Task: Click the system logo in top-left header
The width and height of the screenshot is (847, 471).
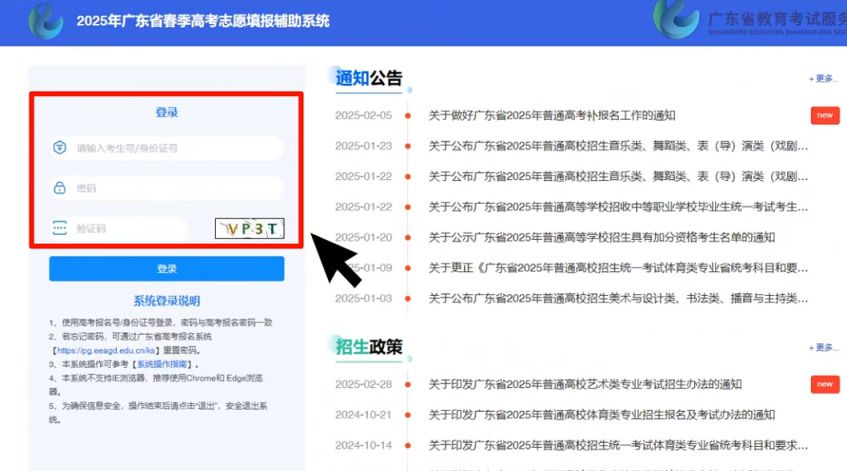Action: [x=45, y=21]
